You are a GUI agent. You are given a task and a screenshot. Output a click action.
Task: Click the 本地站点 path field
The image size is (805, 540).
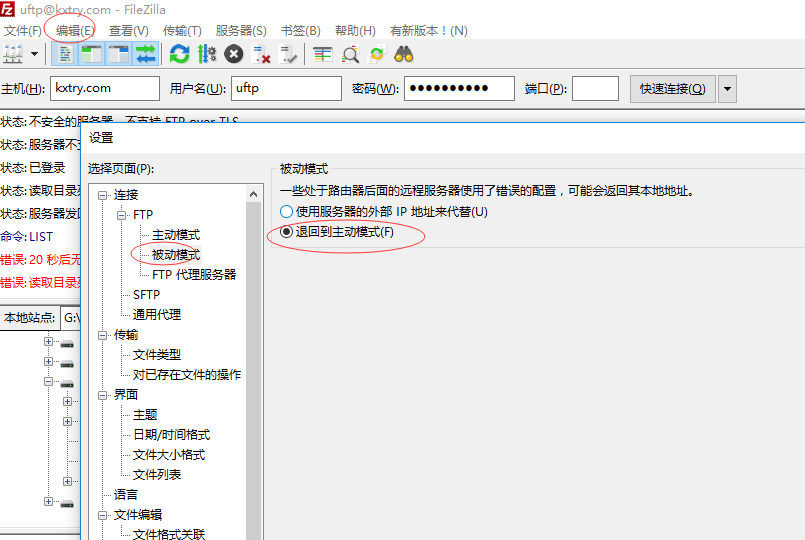tap(70, 318)
